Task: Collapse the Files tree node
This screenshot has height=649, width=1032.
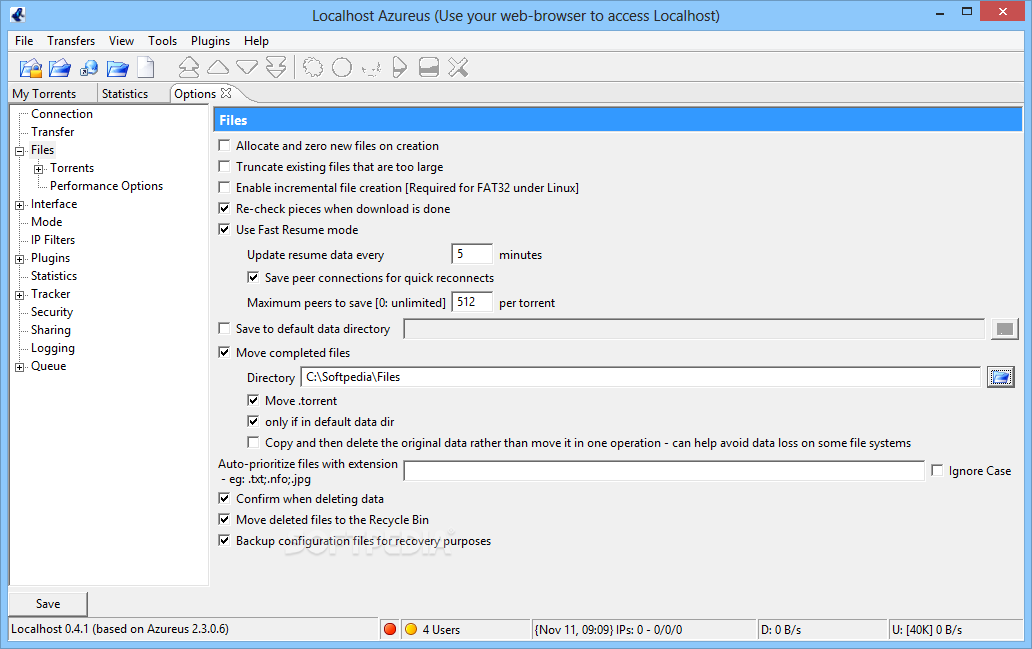Action: (x=20, y=151)
